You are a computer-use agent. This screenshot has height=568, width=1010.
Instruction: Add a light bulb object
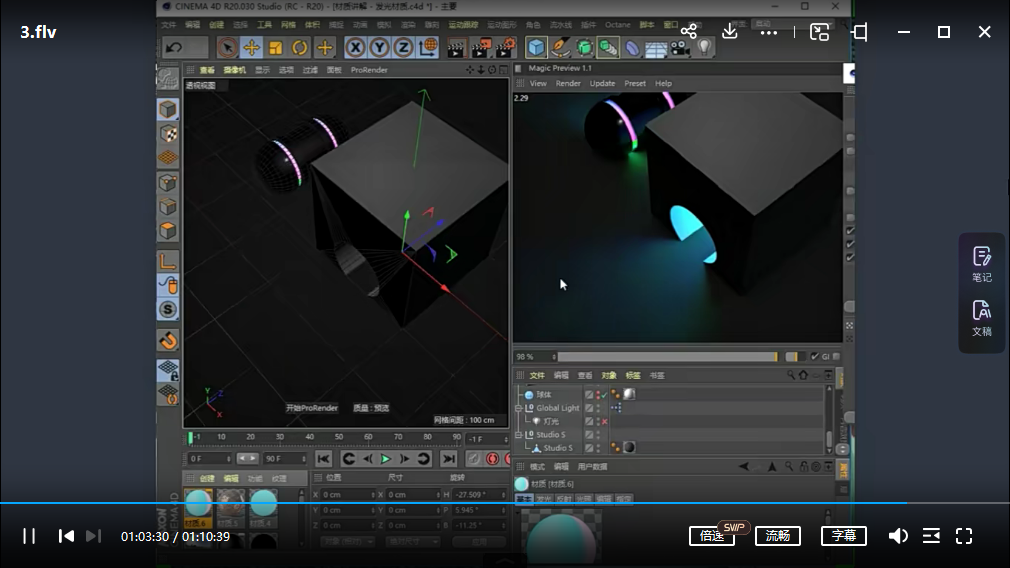(x=704, y=48)
